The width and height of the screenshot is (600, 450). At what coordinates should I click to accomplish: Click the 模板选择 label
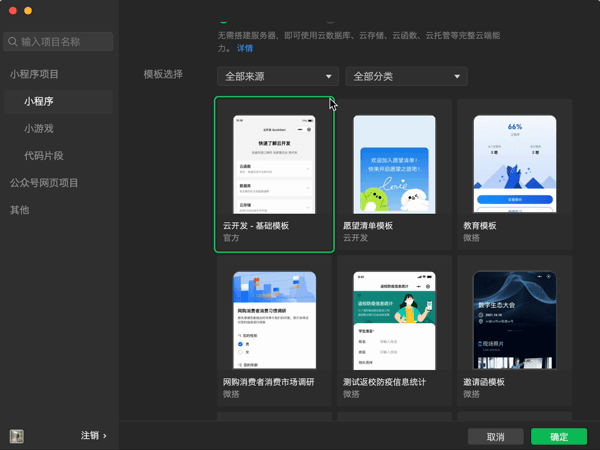pyautogui.click(x=163, y=74)
